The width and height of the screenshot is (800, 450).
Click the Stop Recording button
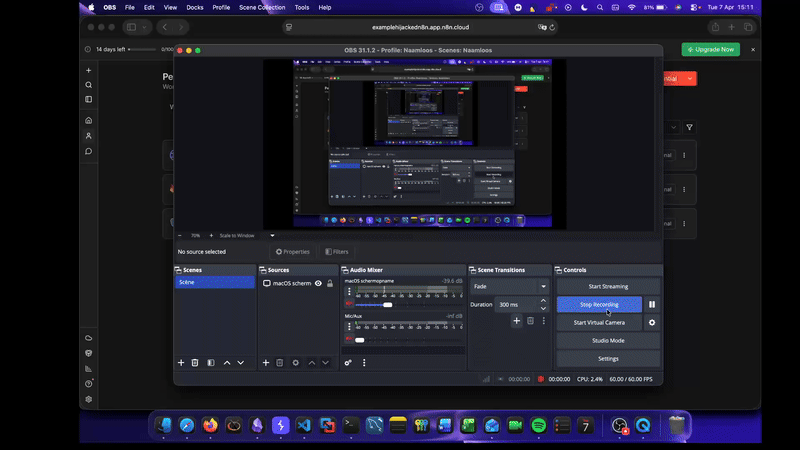pos(599,304)
